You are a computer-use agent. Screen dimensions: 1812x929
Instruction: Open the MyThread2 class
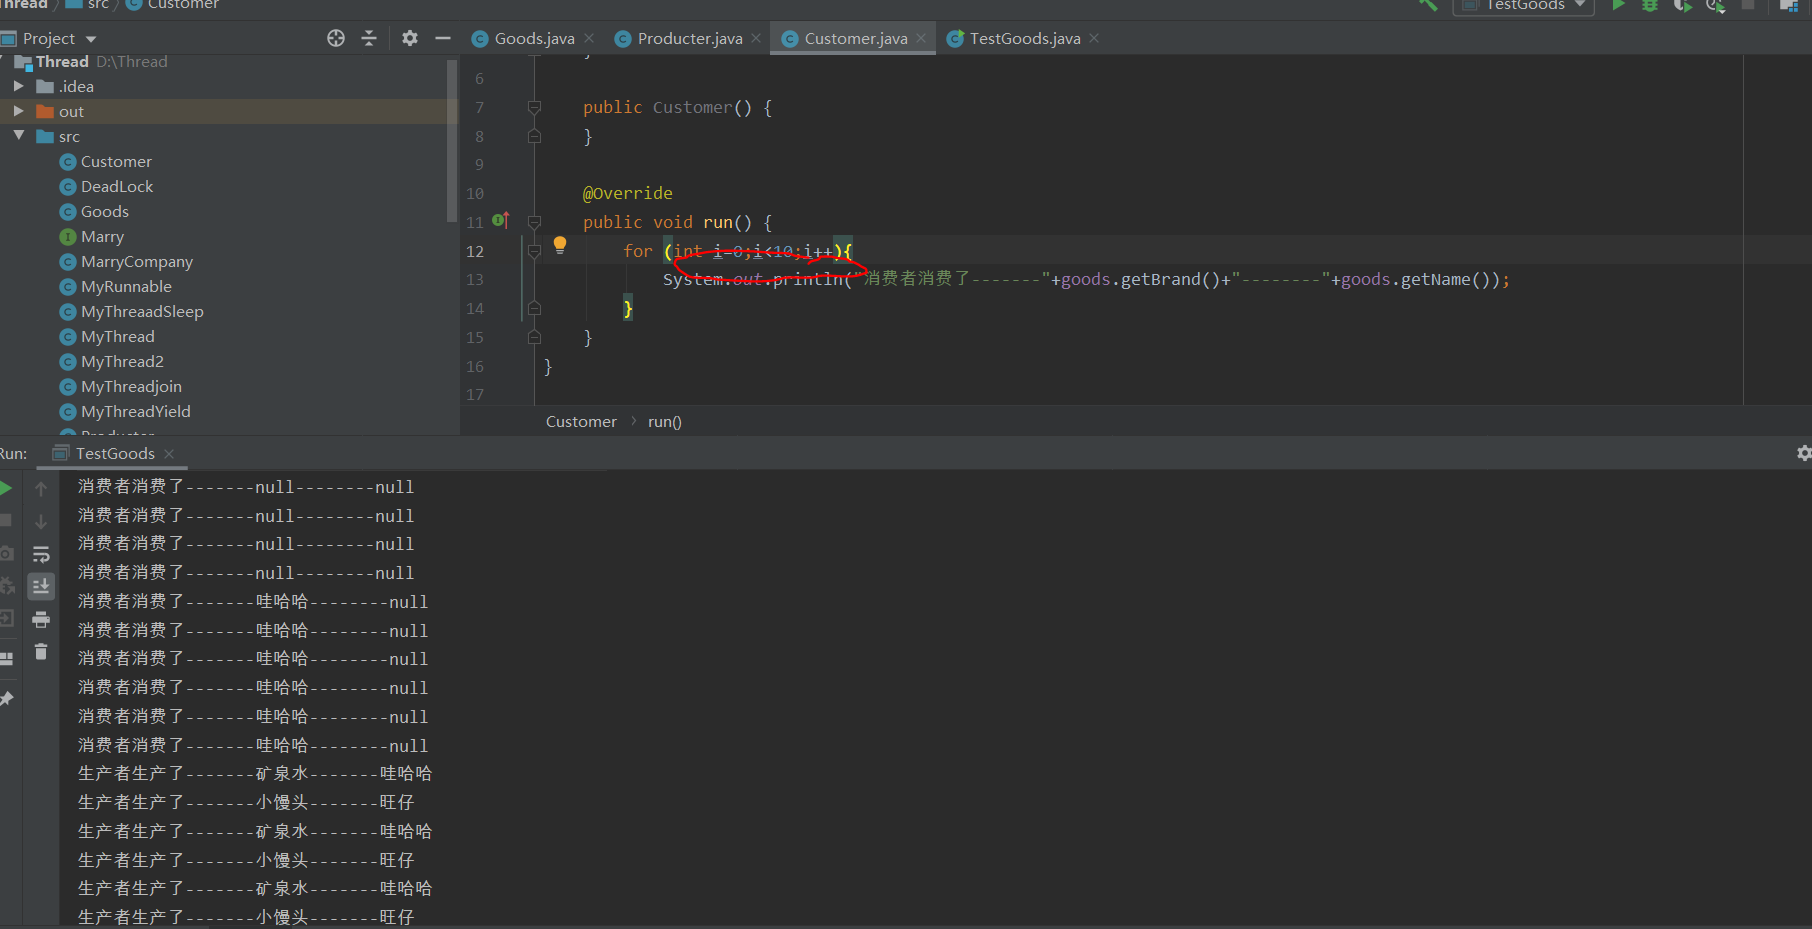tap(122, 361)
